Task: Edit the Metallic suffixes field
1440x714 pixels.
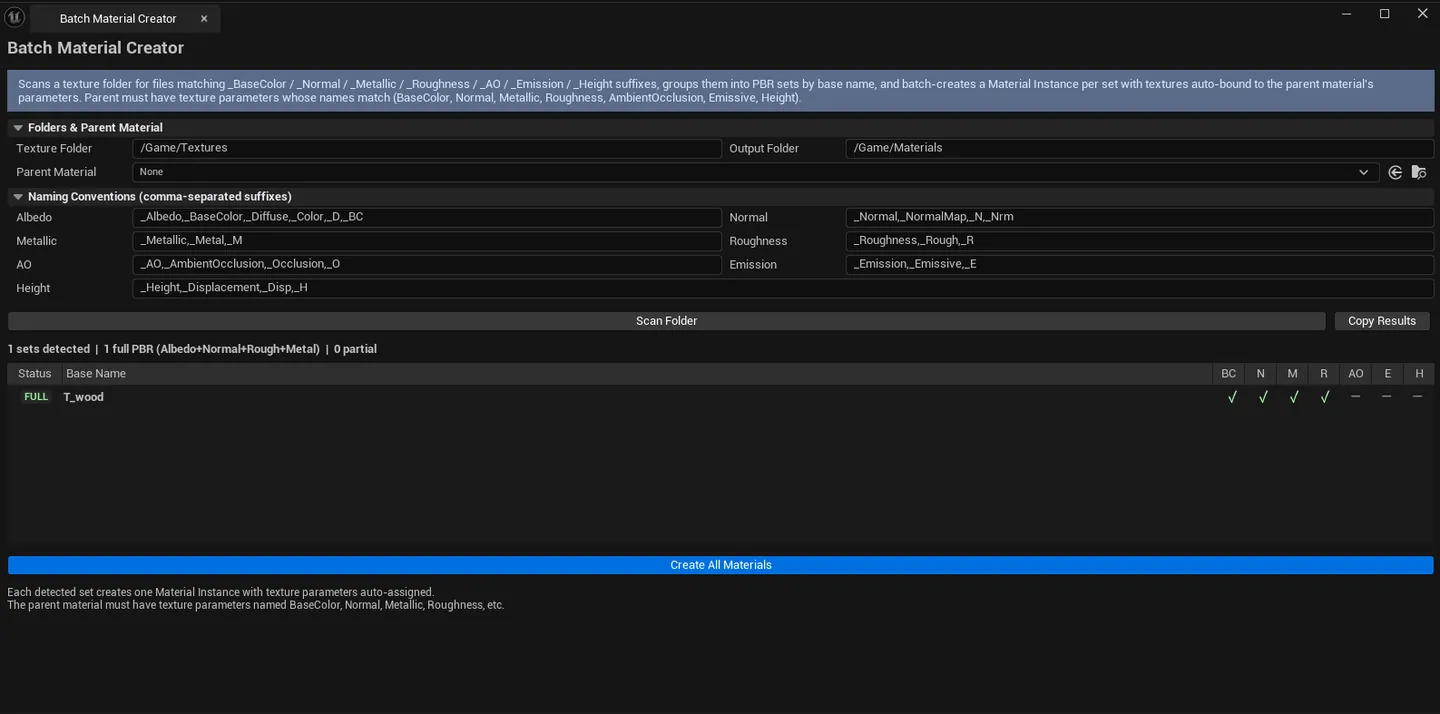Action: (x=427, y=241)
